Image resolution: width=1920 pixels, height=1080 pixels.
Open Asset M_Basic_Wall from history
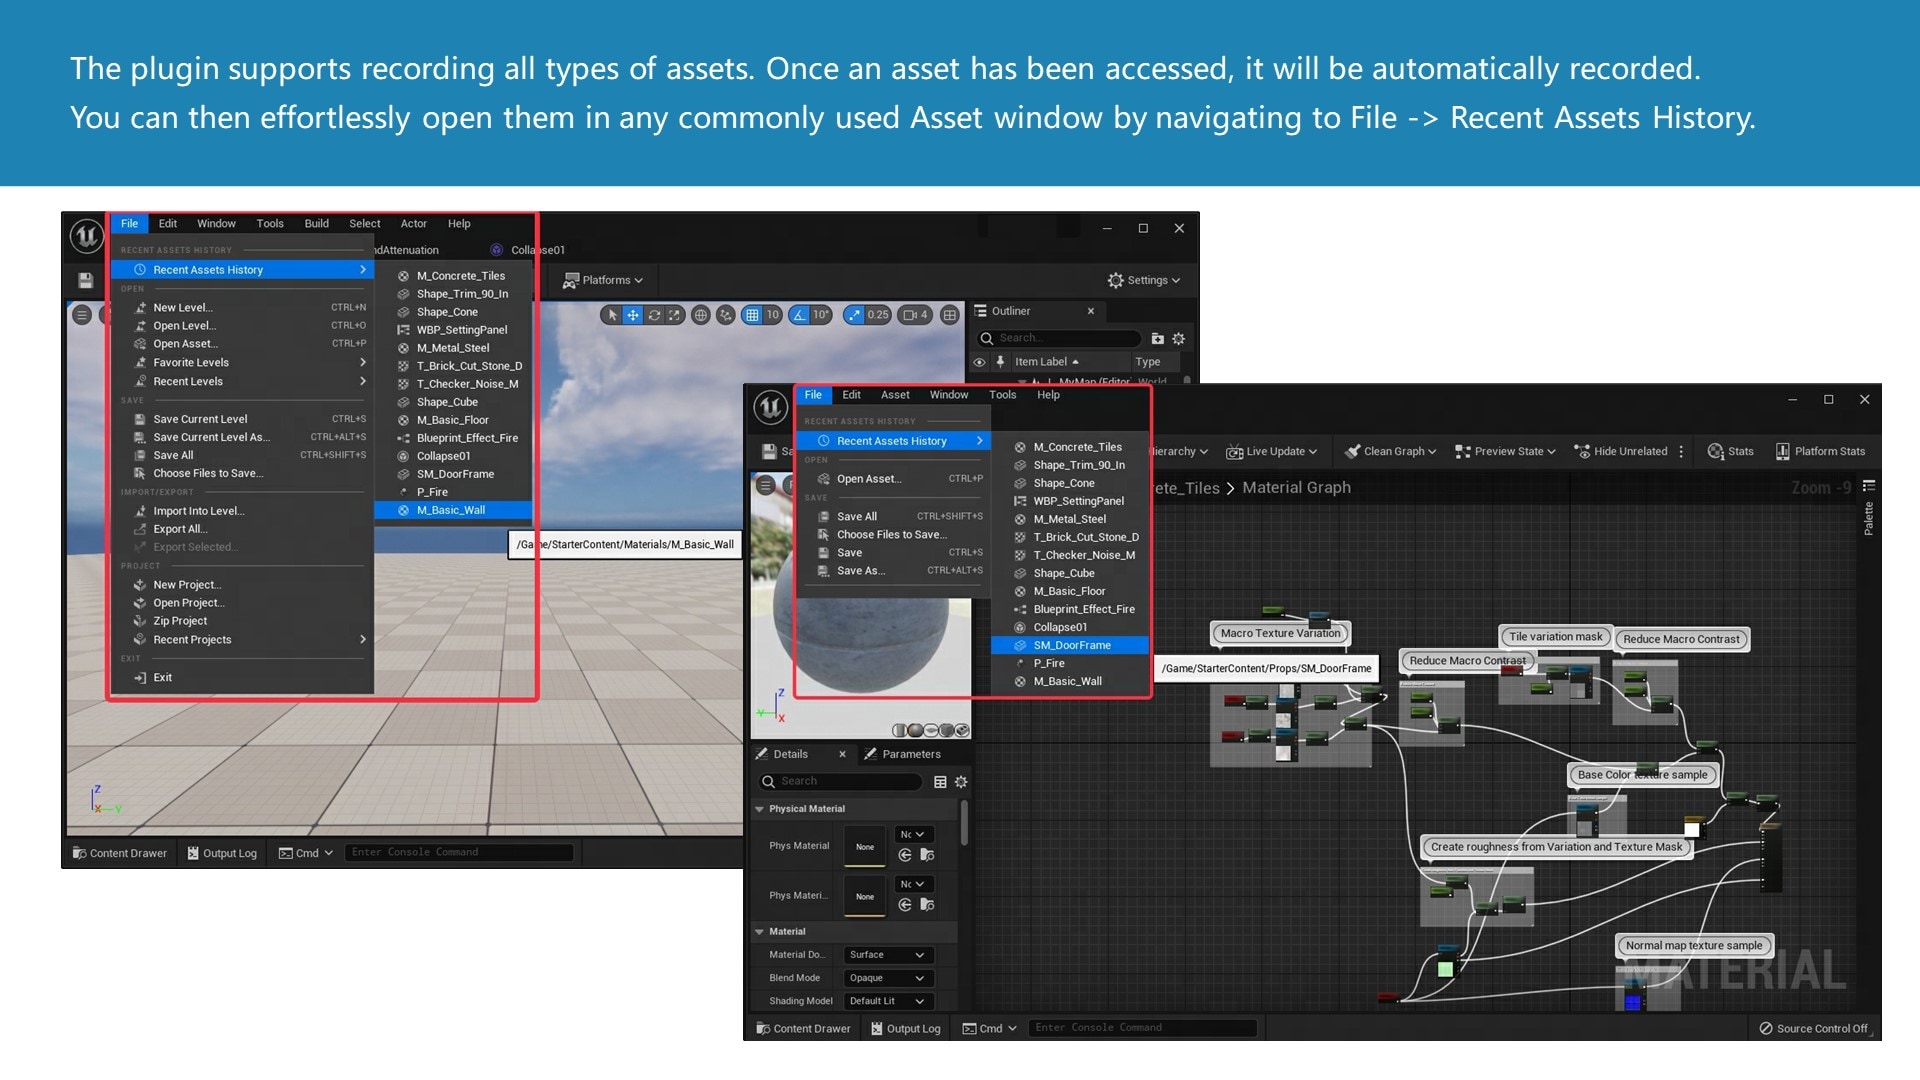click(450, 510)
